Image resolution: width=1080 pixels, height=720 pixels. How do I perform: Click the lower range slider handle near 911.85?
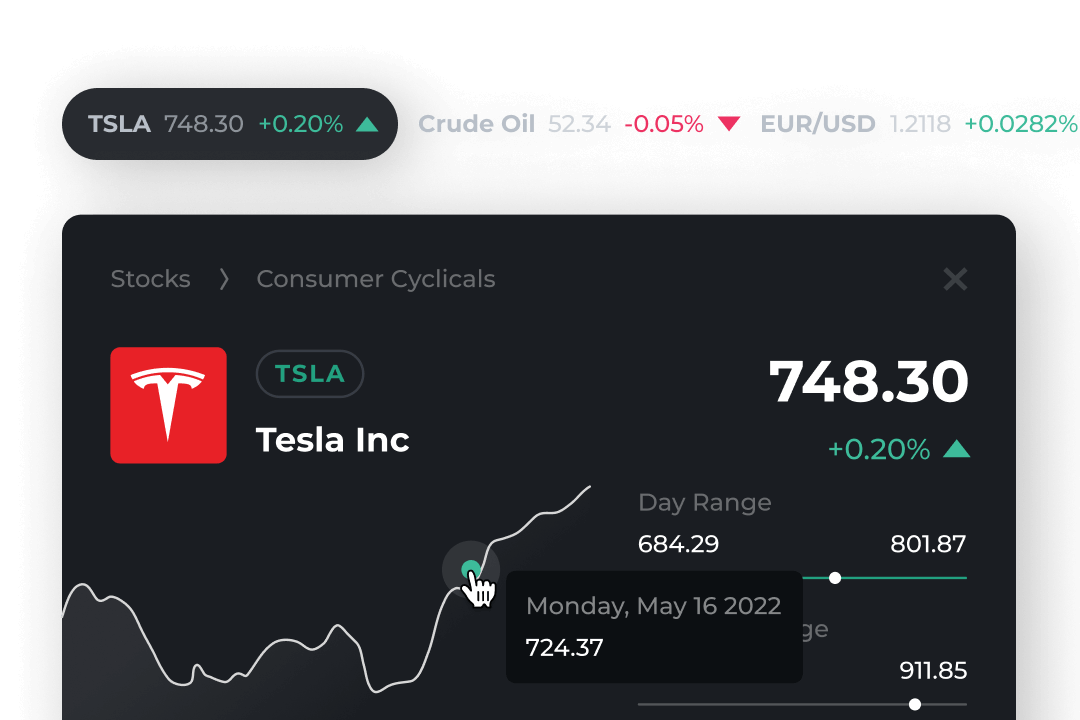(x=915, y=704)
